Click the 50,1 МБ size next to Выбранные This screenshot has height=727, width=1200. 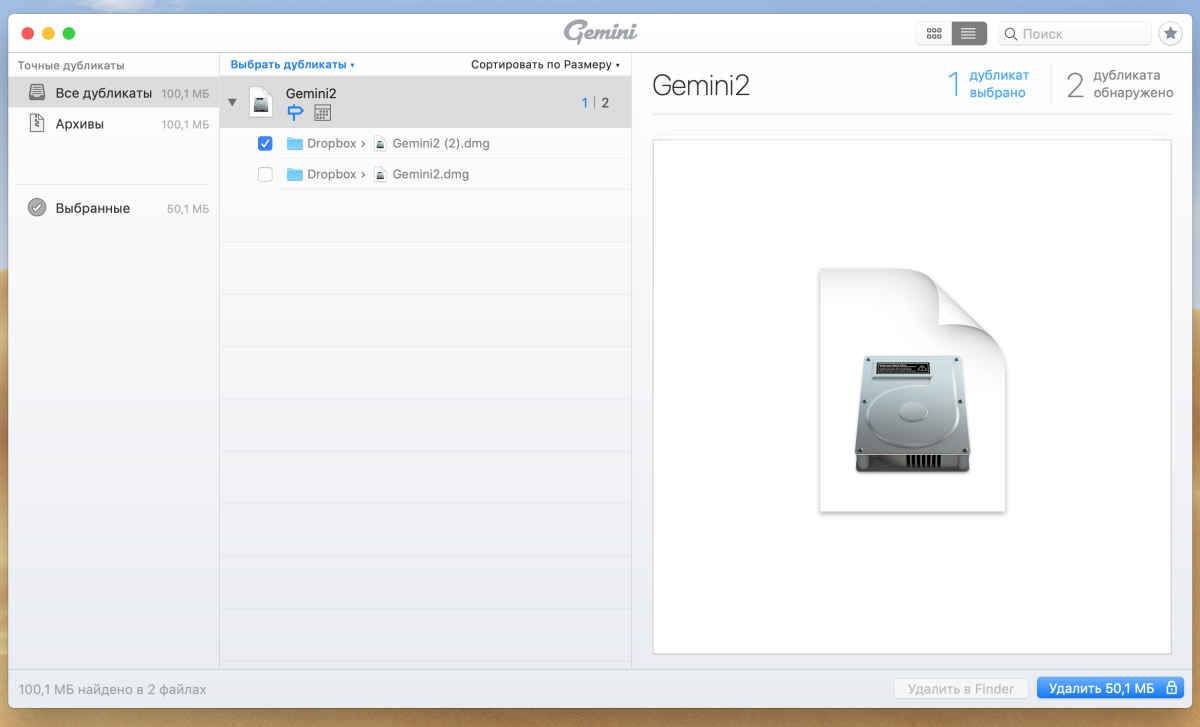[188, 209]
